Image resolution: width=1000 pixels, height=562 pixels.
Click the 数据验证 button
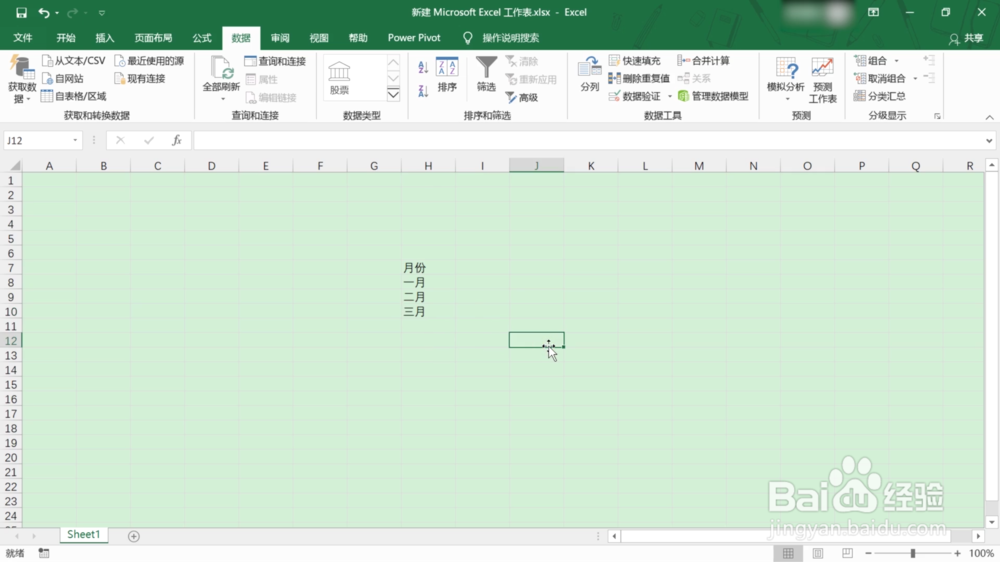click(x=635, y=96)
